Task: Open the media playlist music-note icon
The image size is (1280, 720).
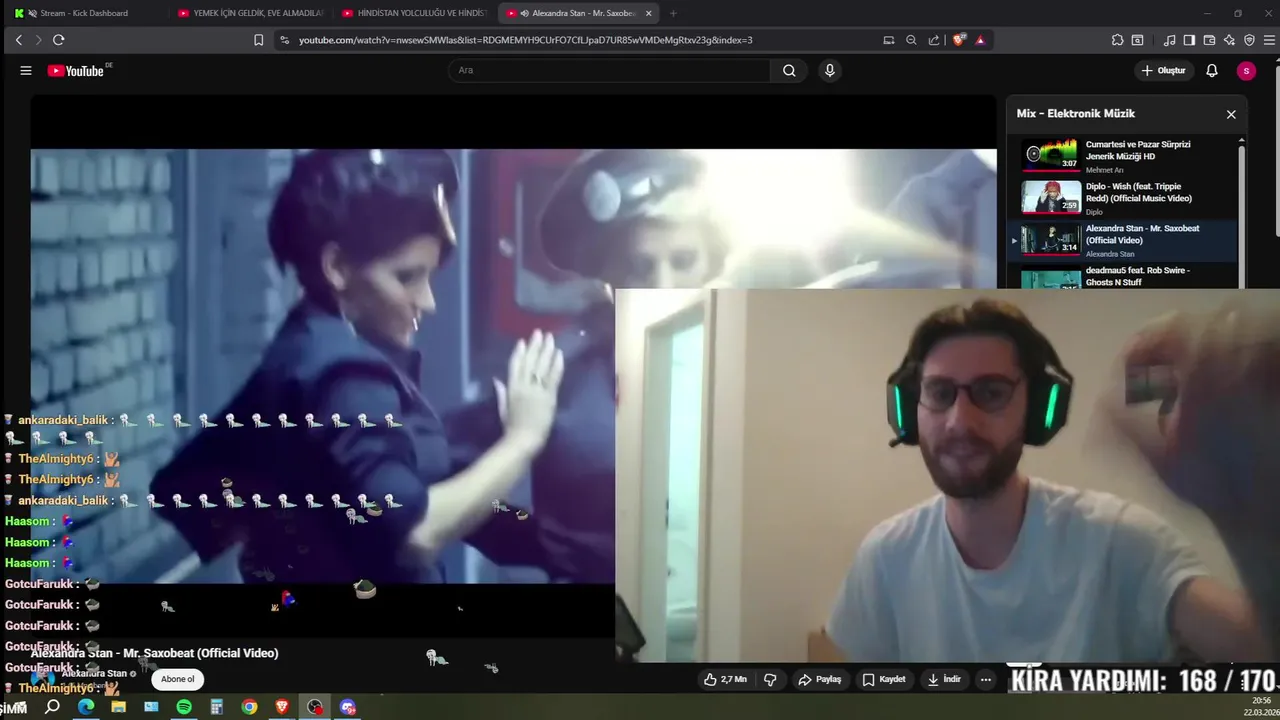Action: click(x=1170, y=40)
